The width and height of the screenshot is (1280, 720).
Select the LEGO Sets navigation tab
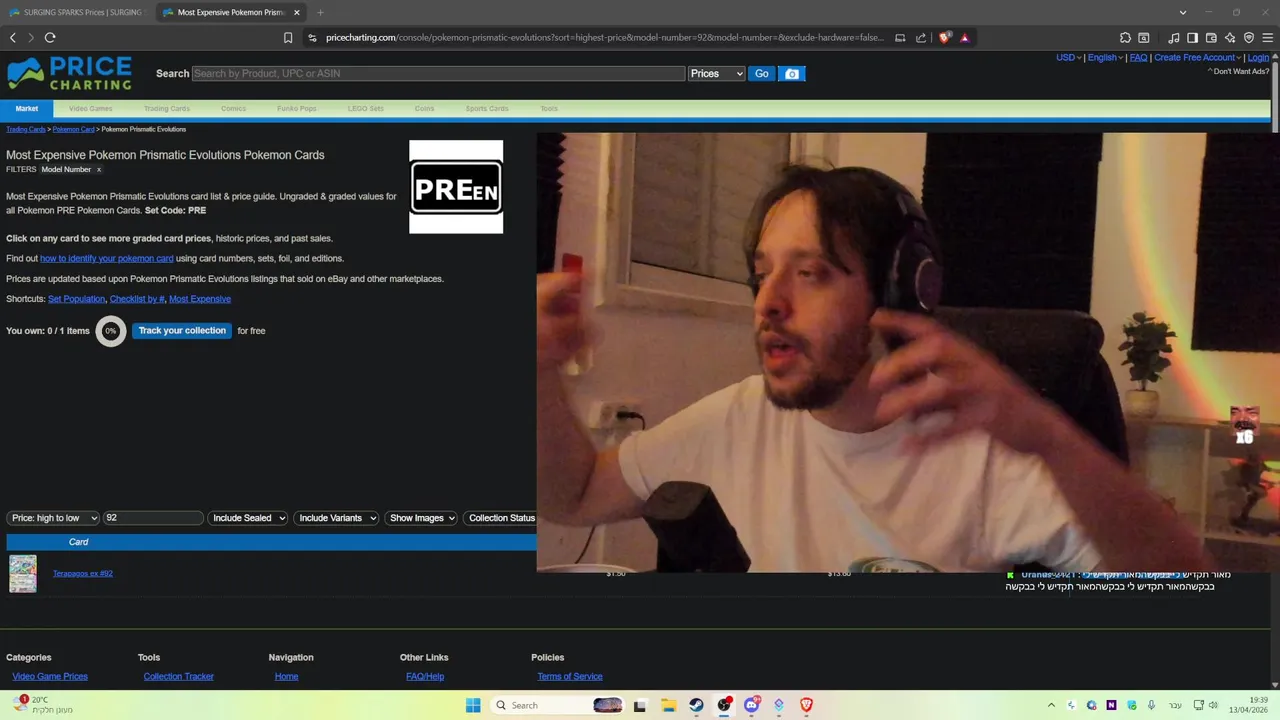coord(365,109)
